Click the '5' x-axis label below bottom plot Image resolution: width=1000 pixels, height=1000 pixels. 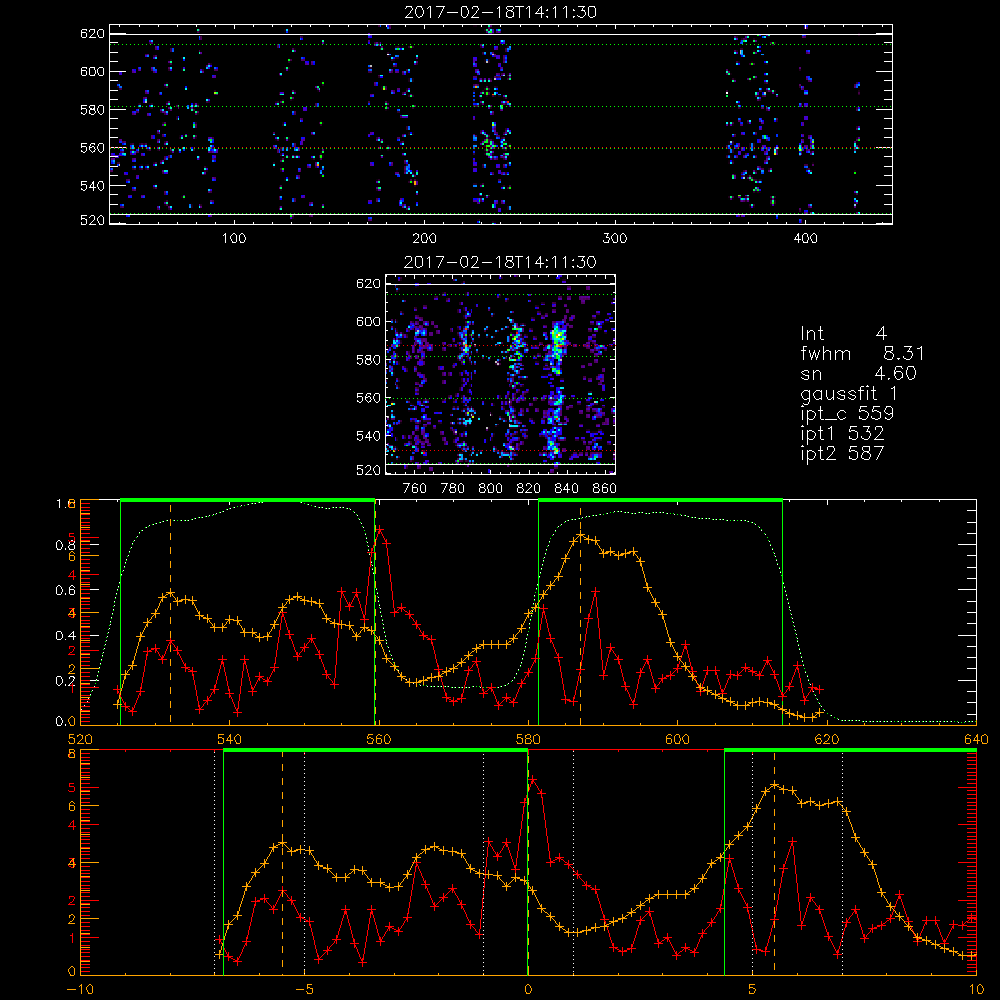(x=753, y=990)
